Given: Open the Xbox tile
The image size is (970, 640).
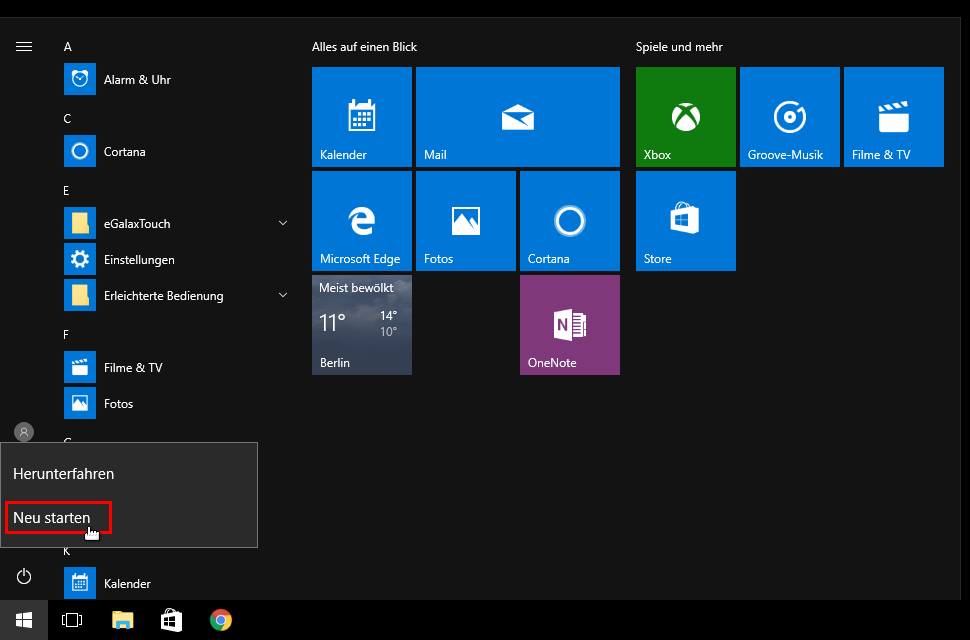Looking at the screenshot, I should [x=686, y=117].
